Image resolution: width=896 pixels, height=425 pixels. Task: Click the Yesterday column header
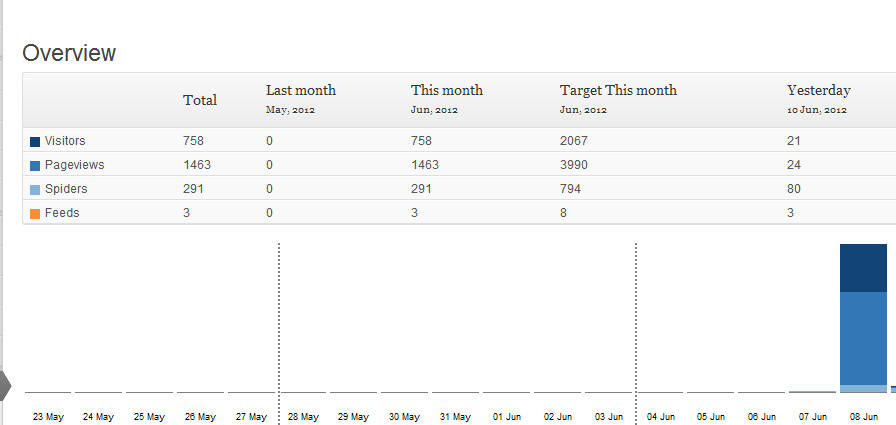tap(818, 91)
